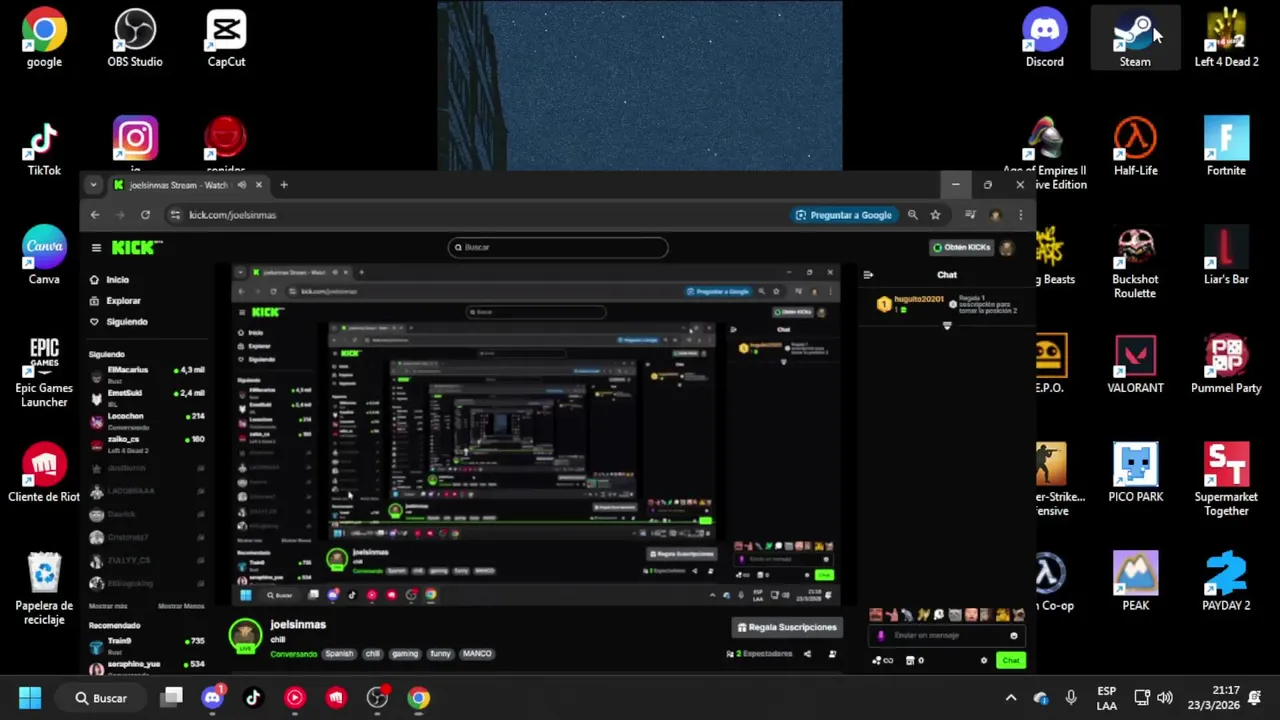Open PICO PARK desktop shortcut

1136,474
